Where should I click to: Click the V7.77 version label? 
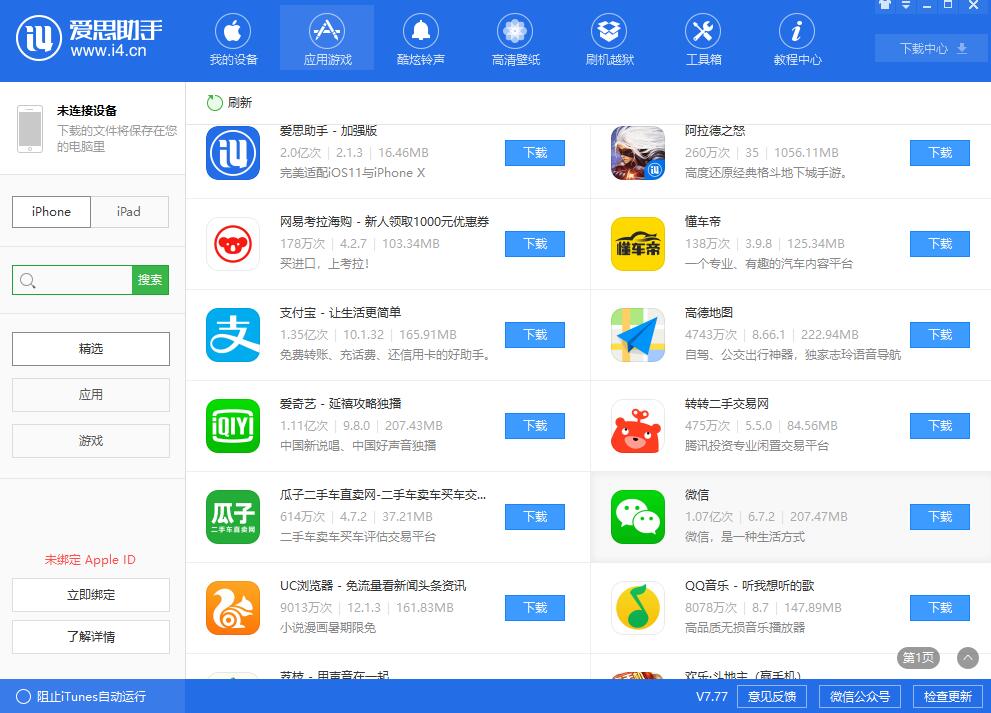point(712,697)
